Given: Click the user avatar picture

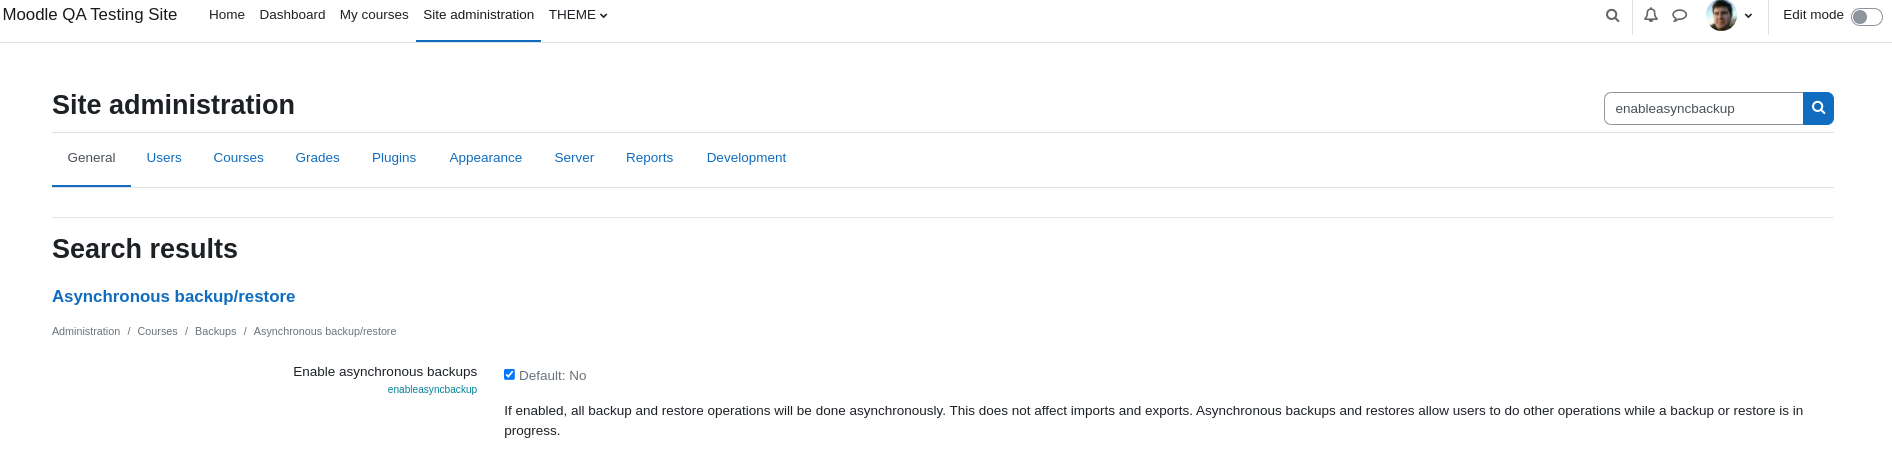Looking at the screenshot, I should pos(1721,15).
